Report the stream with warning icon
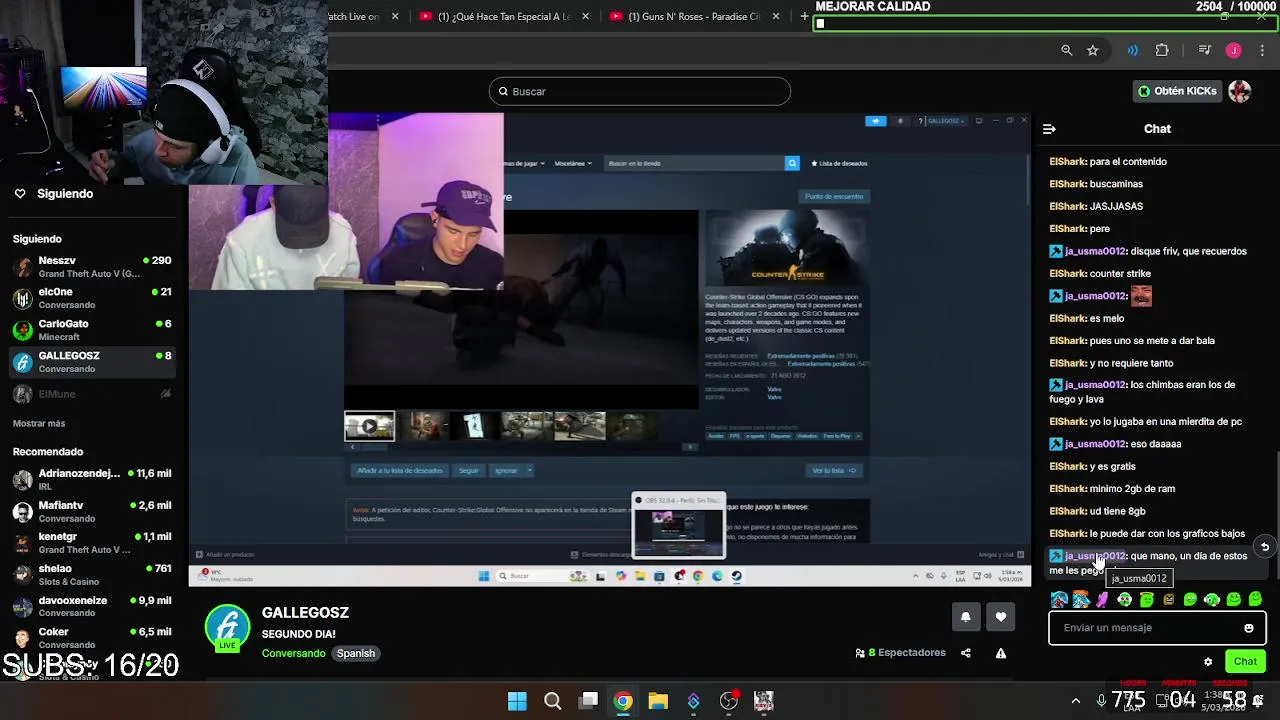The image size is (1280, 720). tap(1001, 653)
